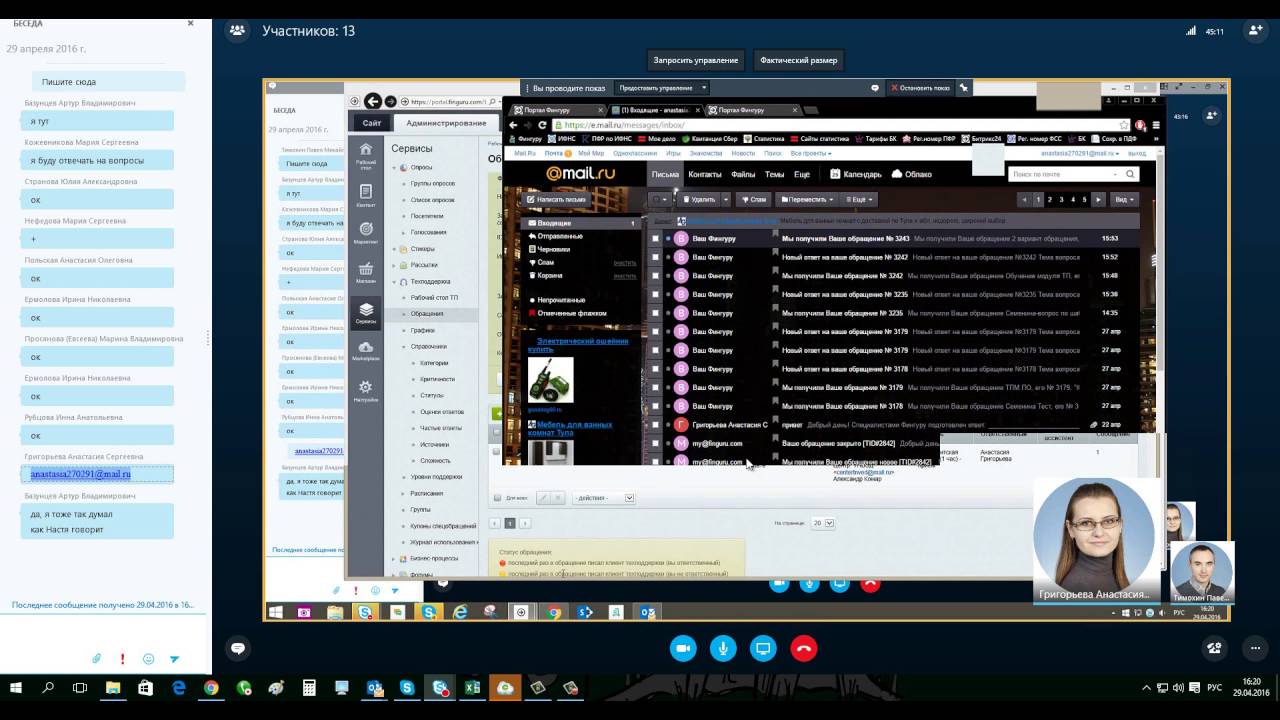Open the Сайт tab in the portal
This screenshot has height=720, width=1280.
click(x=372, y=123)
